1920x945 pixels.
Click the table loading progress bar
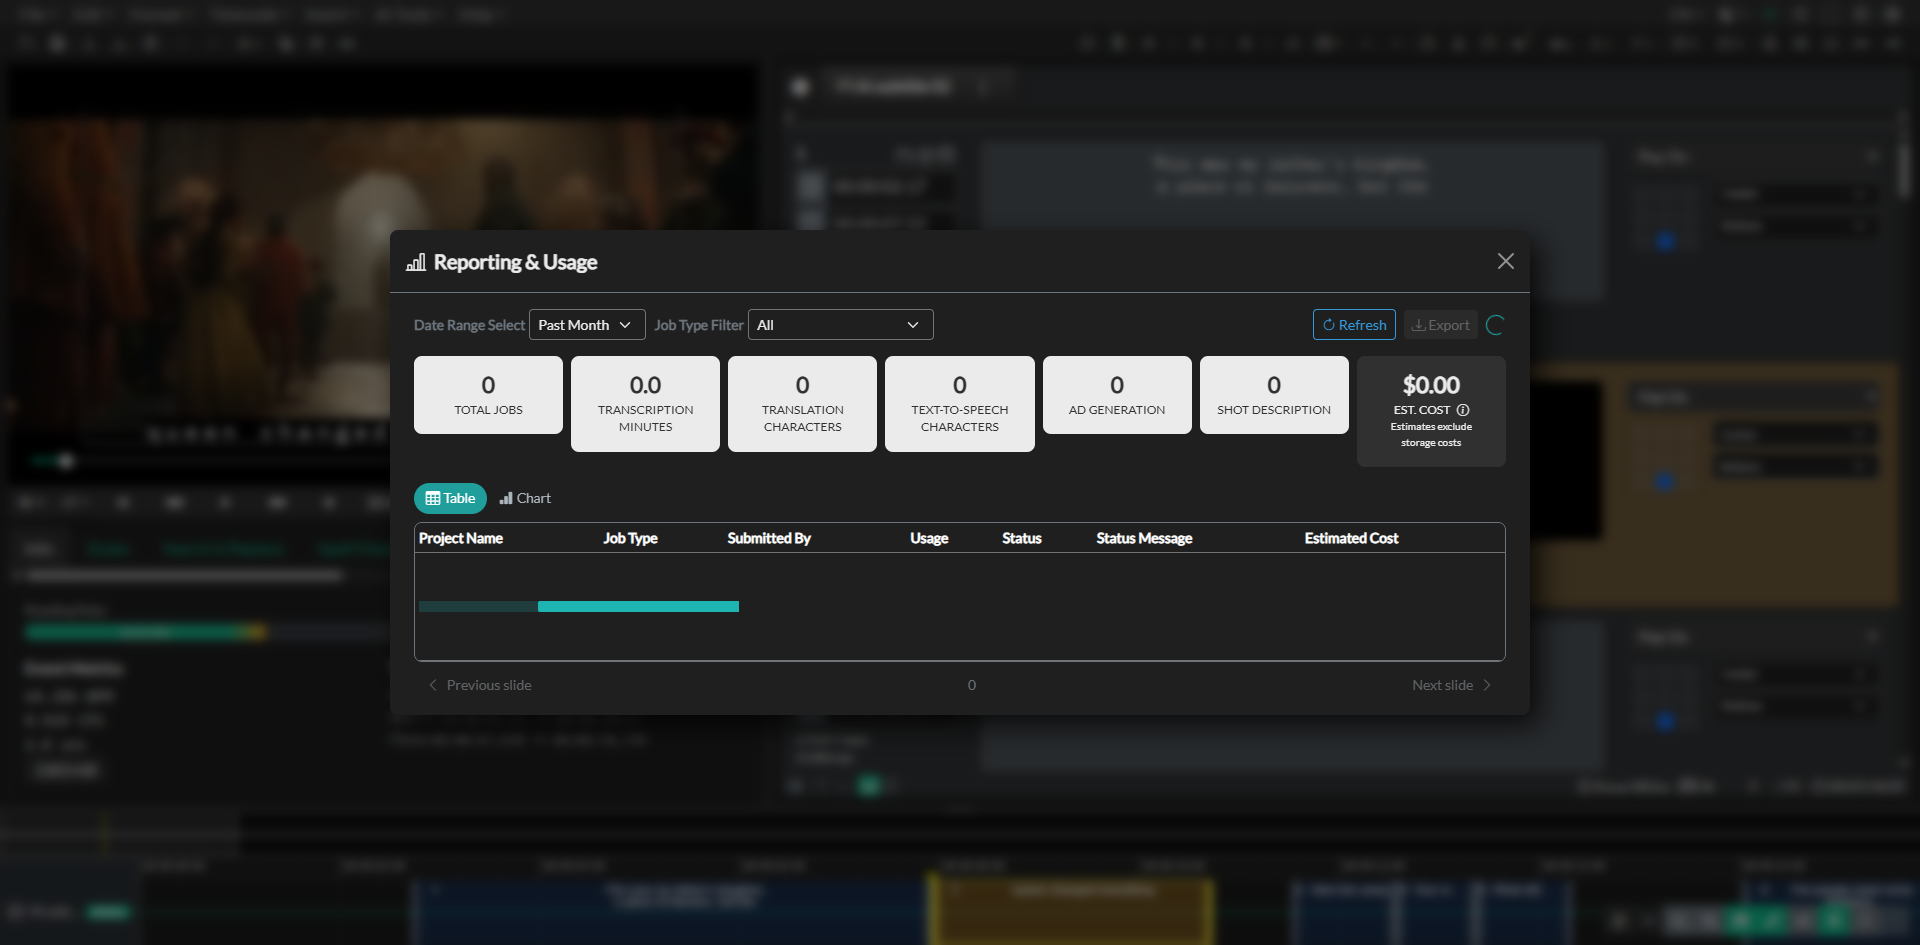coord(579,606)
